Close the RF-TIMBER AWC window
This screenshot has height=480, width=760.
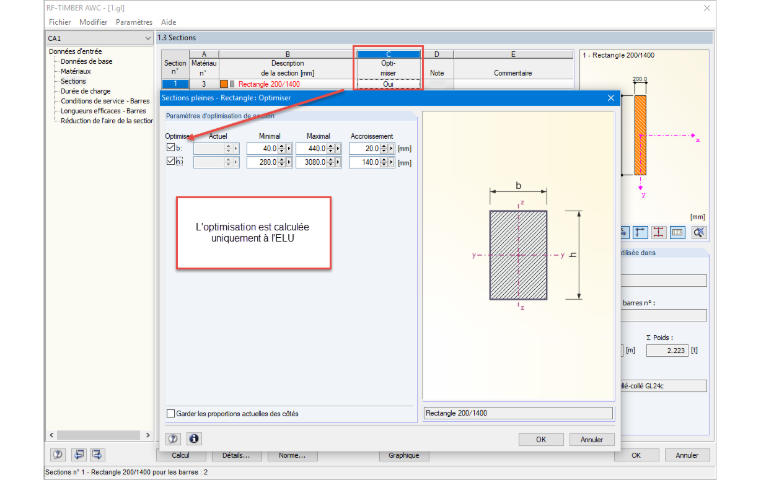(707, 8)
